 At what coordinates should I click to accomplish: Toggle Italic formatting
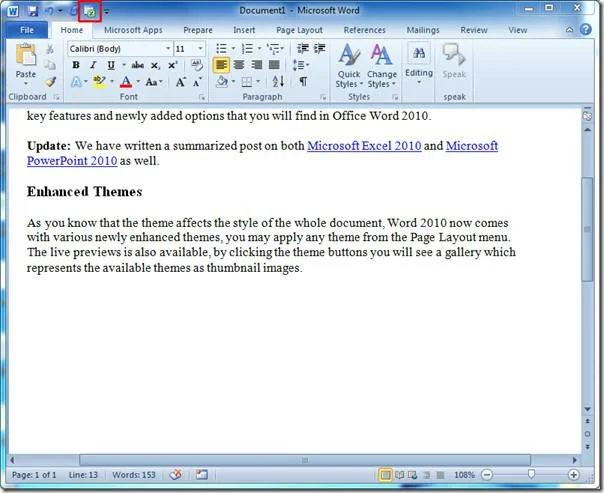(x=93, y=65)
